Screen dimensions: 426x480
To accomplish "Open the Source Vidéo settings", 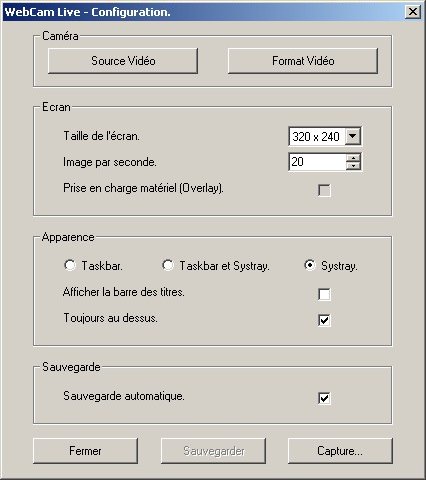I will pos(123,61).
